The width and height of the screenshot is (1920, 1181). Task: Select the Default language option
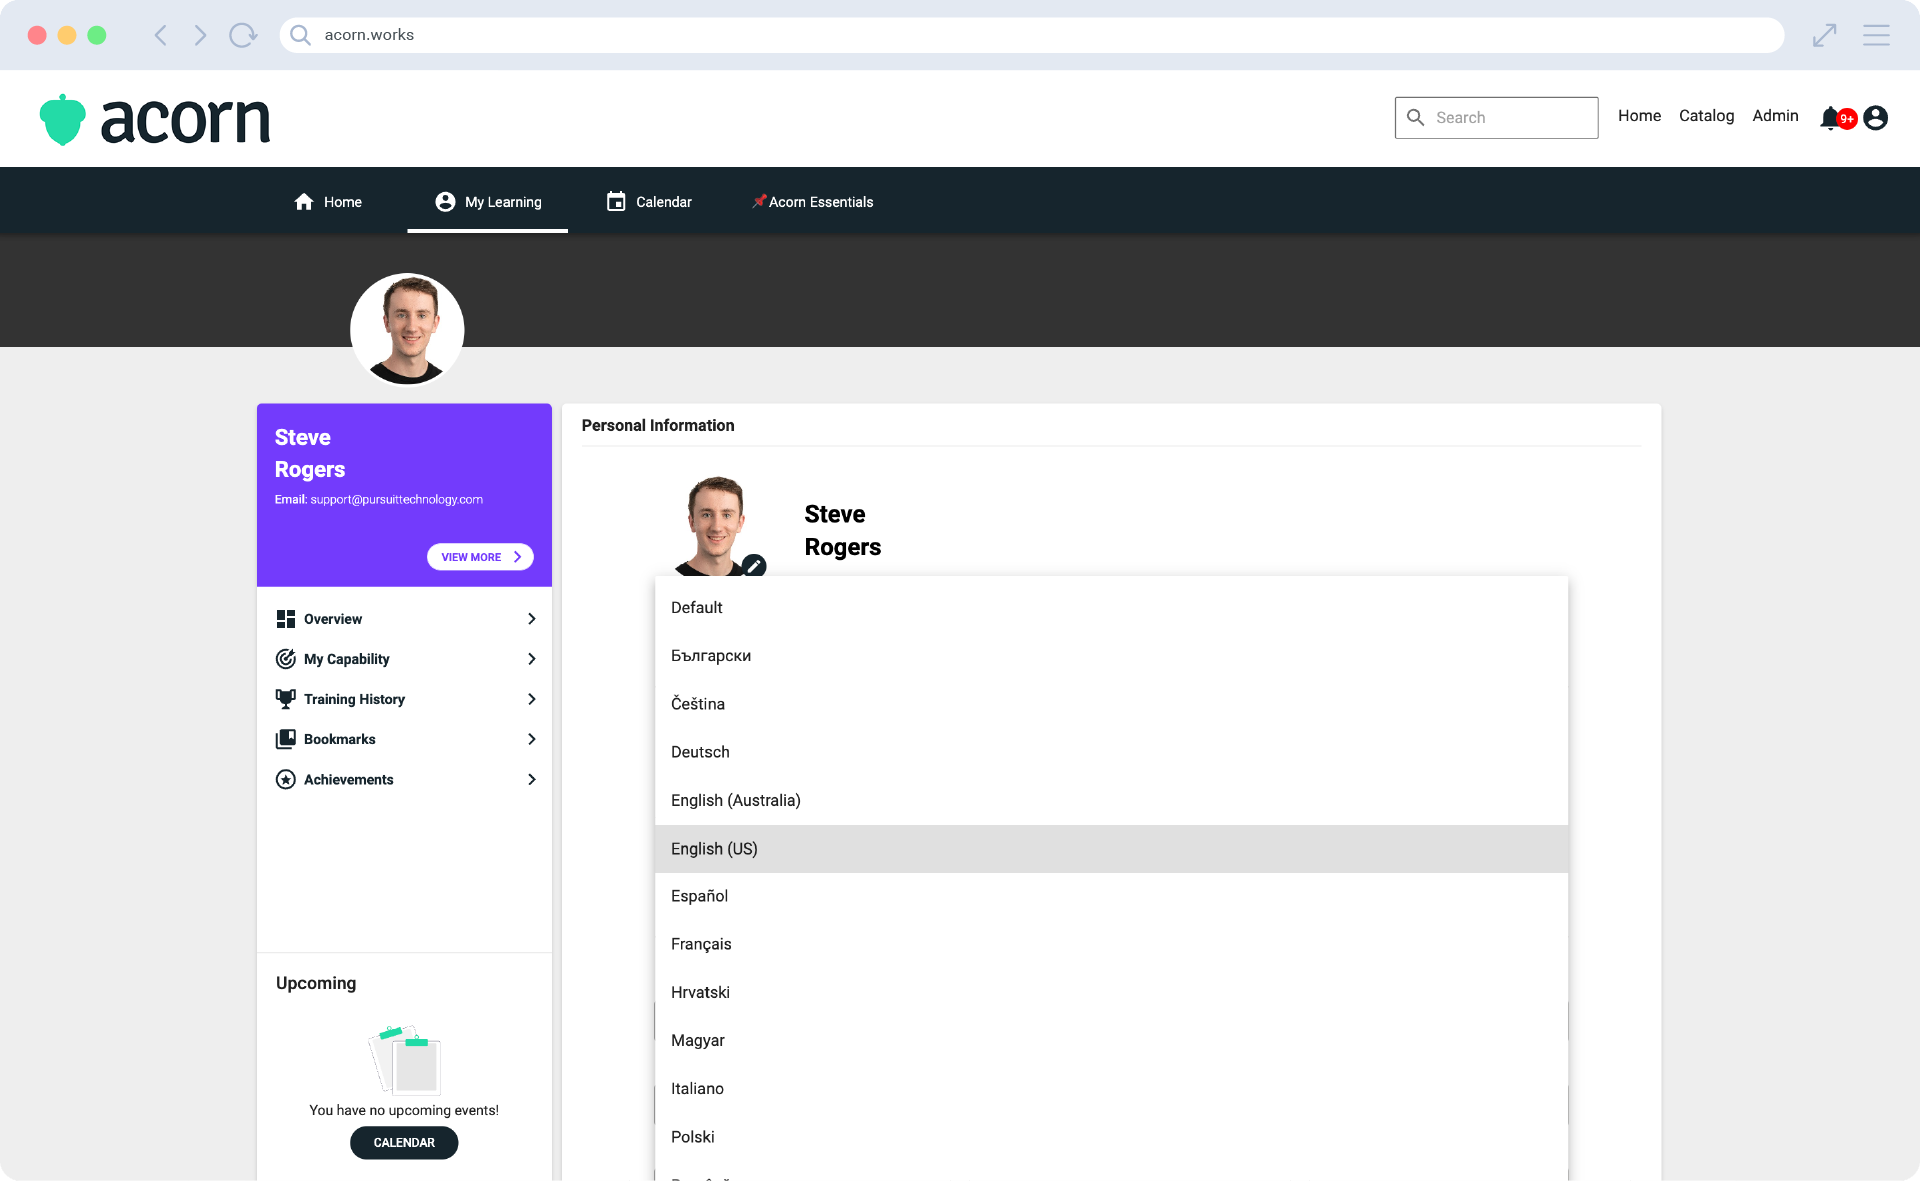[697, 608]
